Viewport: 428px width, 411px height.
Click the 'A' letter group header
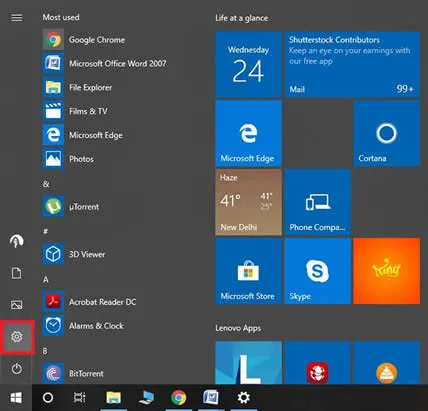[x=46, y=279]
